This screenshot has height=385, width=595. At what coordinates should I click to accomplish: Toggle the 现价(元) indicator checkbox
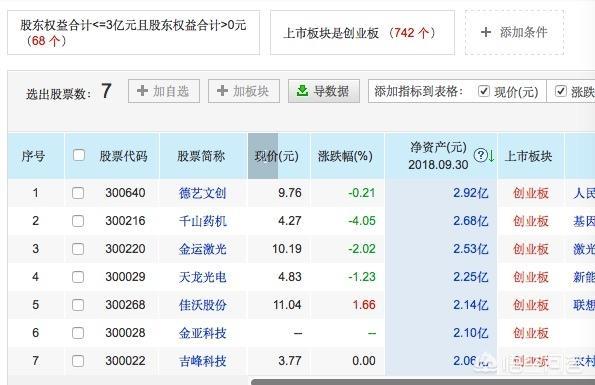click(x=483, y=91)
